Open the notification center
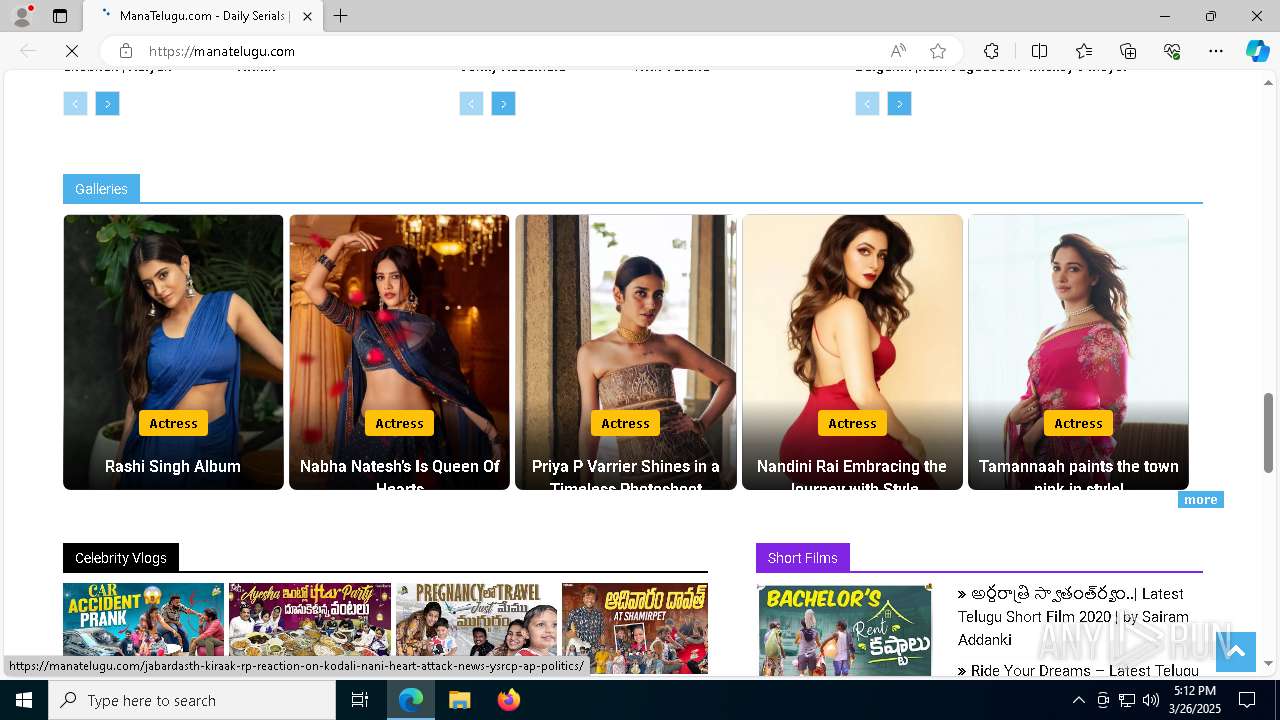The width and height of the screenshot is (1280, 720). 1247,700
